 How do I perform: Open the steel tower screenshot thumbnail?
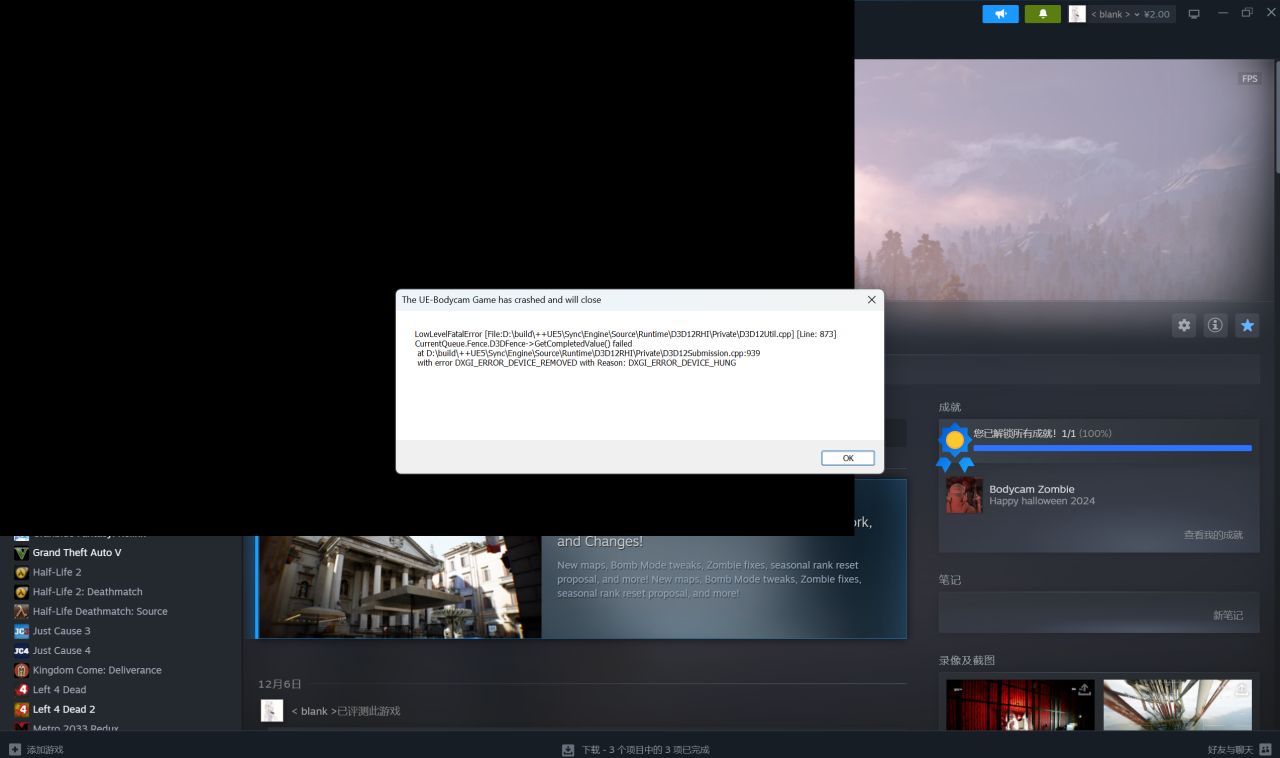[1177, 705]
